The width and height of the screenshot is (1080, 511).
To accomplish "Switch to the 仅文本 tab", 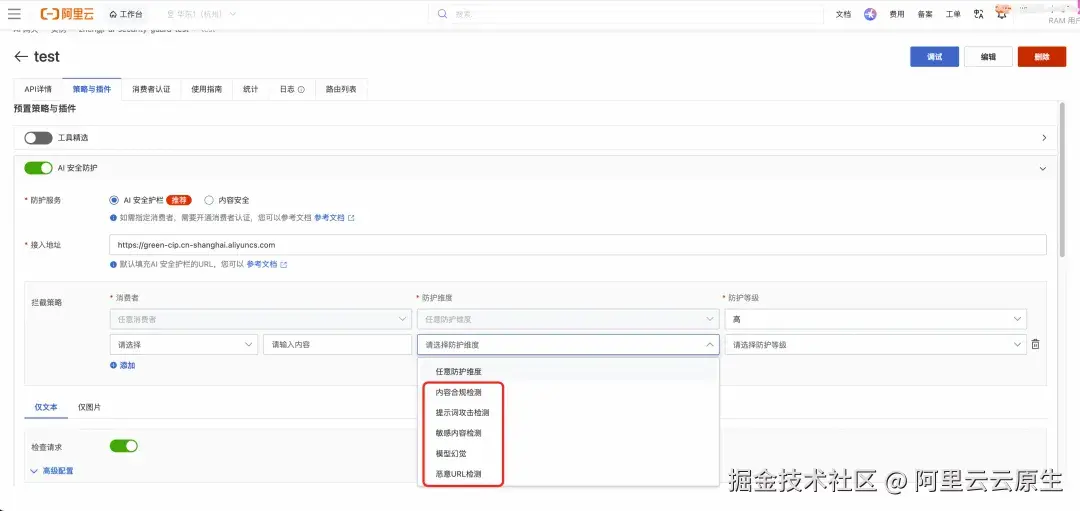I will tap(46, 407).
